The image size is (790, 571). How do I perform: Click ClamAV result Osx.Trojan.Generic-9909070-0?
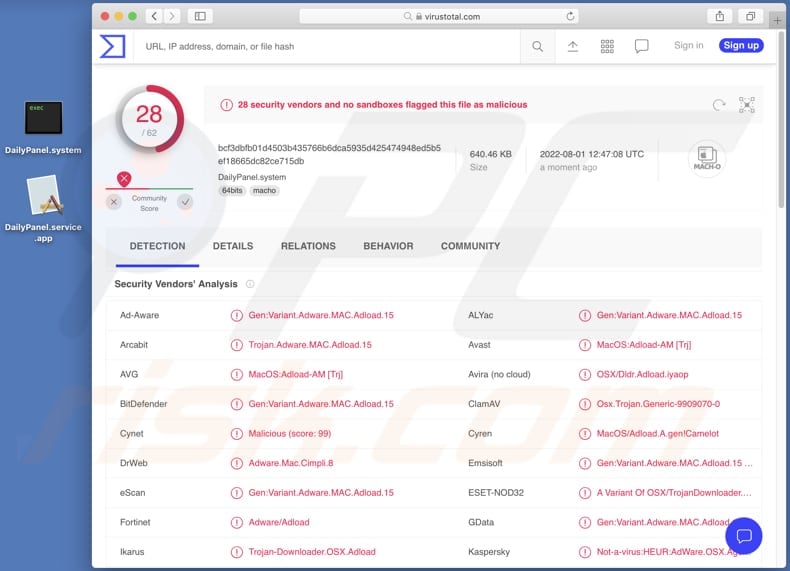click(658, 404)
